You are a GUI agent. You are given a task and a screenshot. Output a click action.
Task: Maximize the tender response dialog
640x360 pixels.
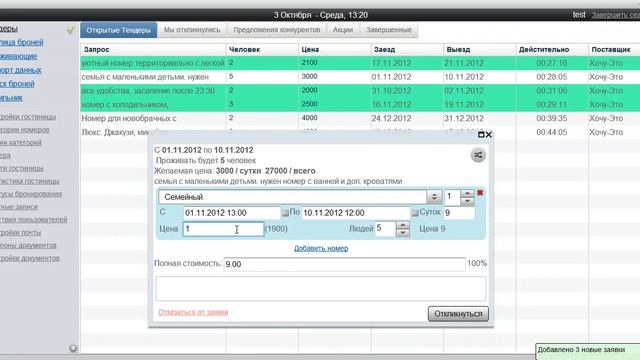[481, 134]
